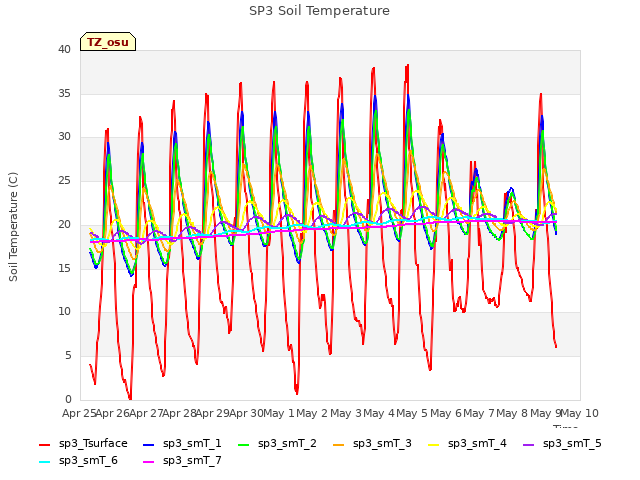Toggle sp3_smT_4 series legend label
Viewport: 640px width, 480px height.
(477, 444)
